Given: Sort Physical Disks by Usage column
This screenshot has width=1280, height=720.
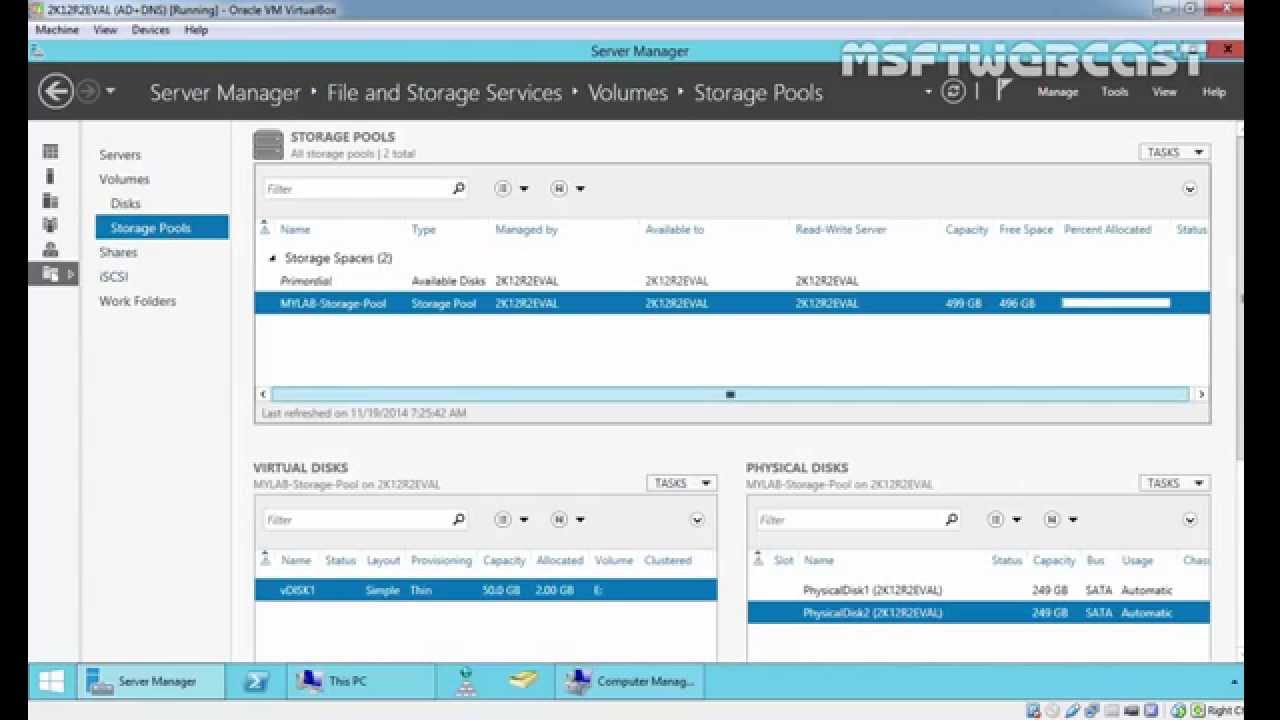Looking at the screenshot, I should tap(1137, 560).
